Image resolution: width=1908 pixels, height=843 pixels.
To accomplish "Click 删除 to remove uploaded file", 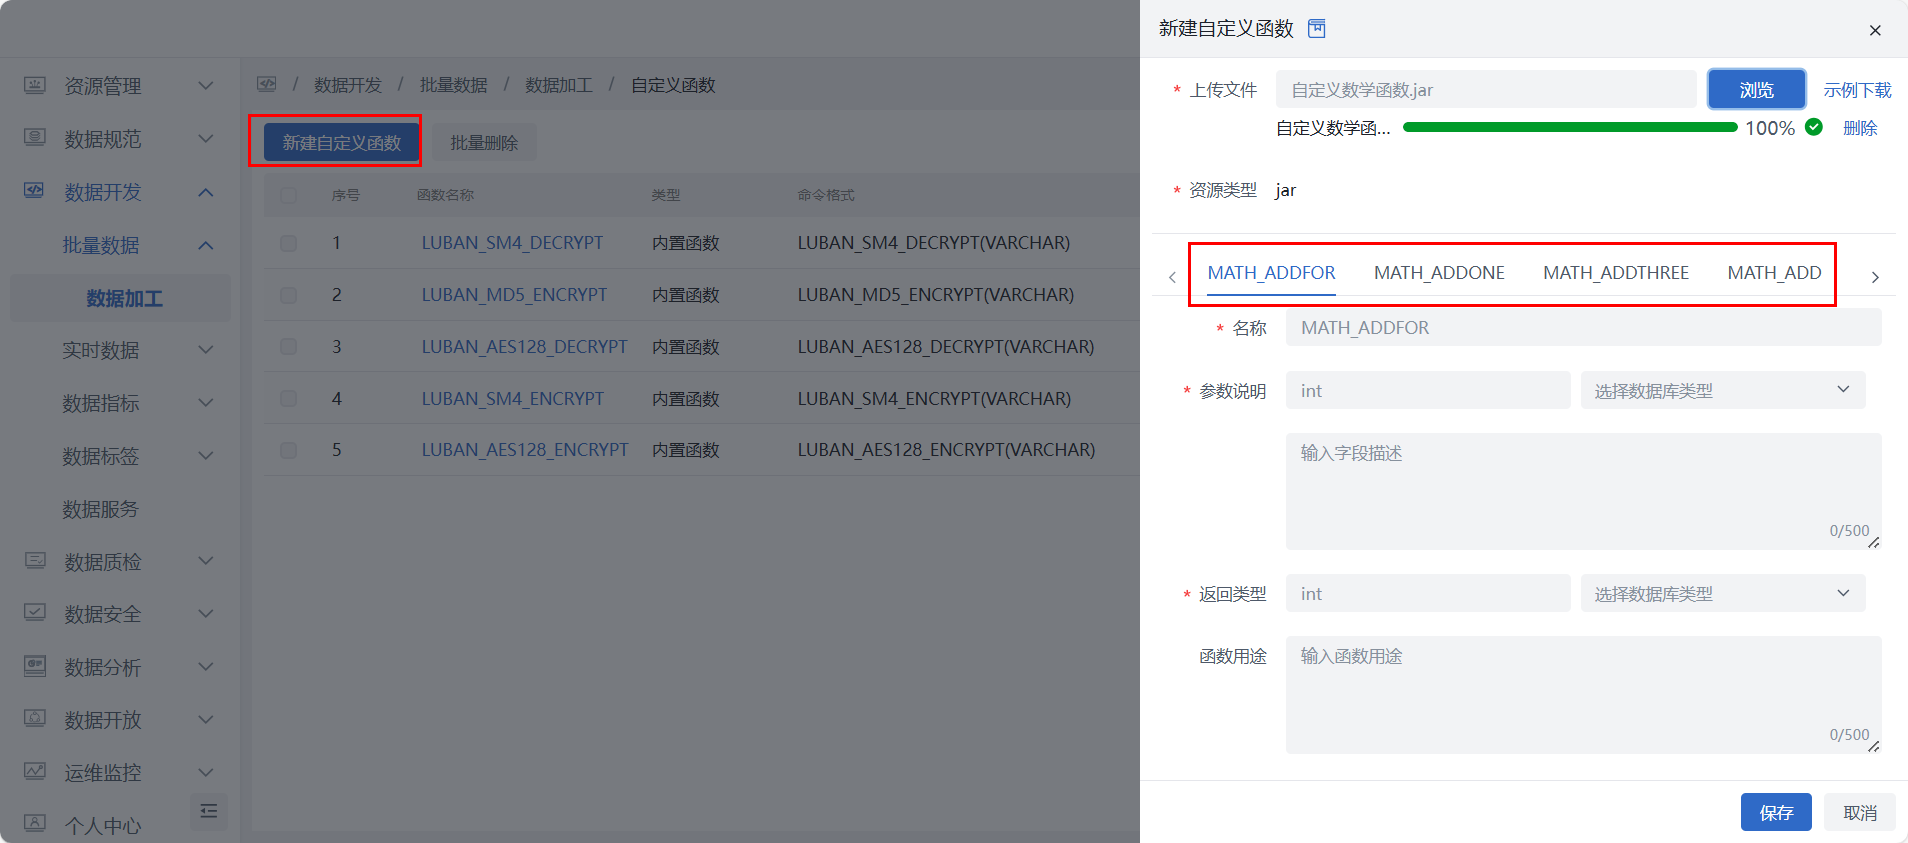I will click(x=1860, y=128).
